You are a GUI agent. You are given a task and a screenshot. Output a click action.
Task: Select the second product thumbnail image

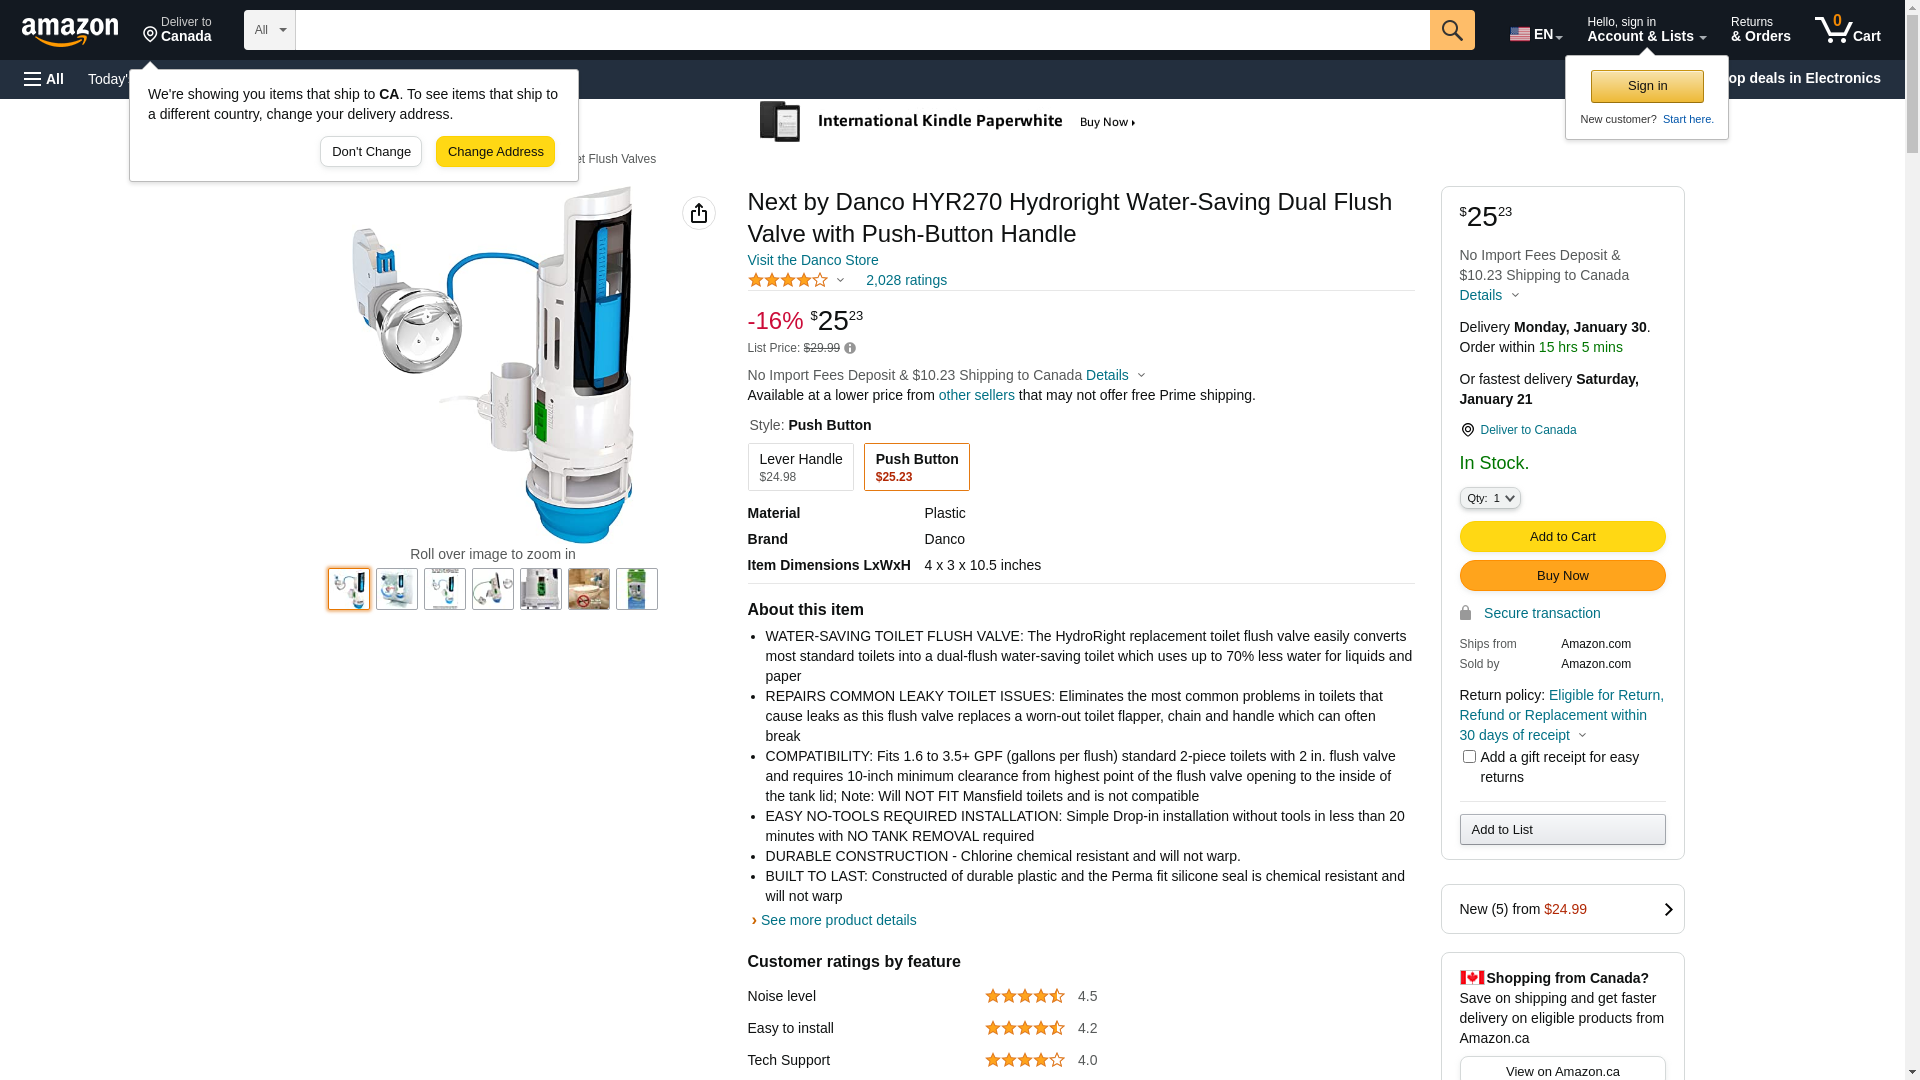pyautogui.click(x=397, y=589)
